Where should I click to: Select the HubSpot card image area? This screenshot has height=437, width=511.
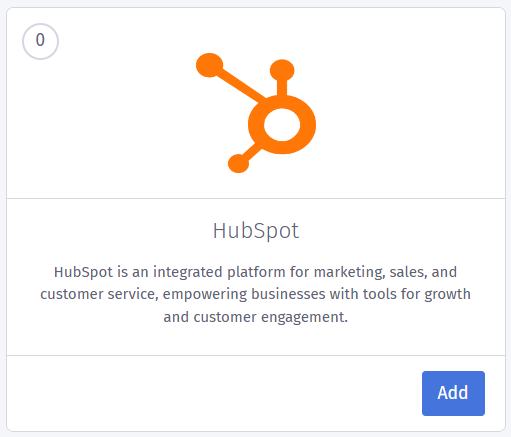tap(256, 103)
